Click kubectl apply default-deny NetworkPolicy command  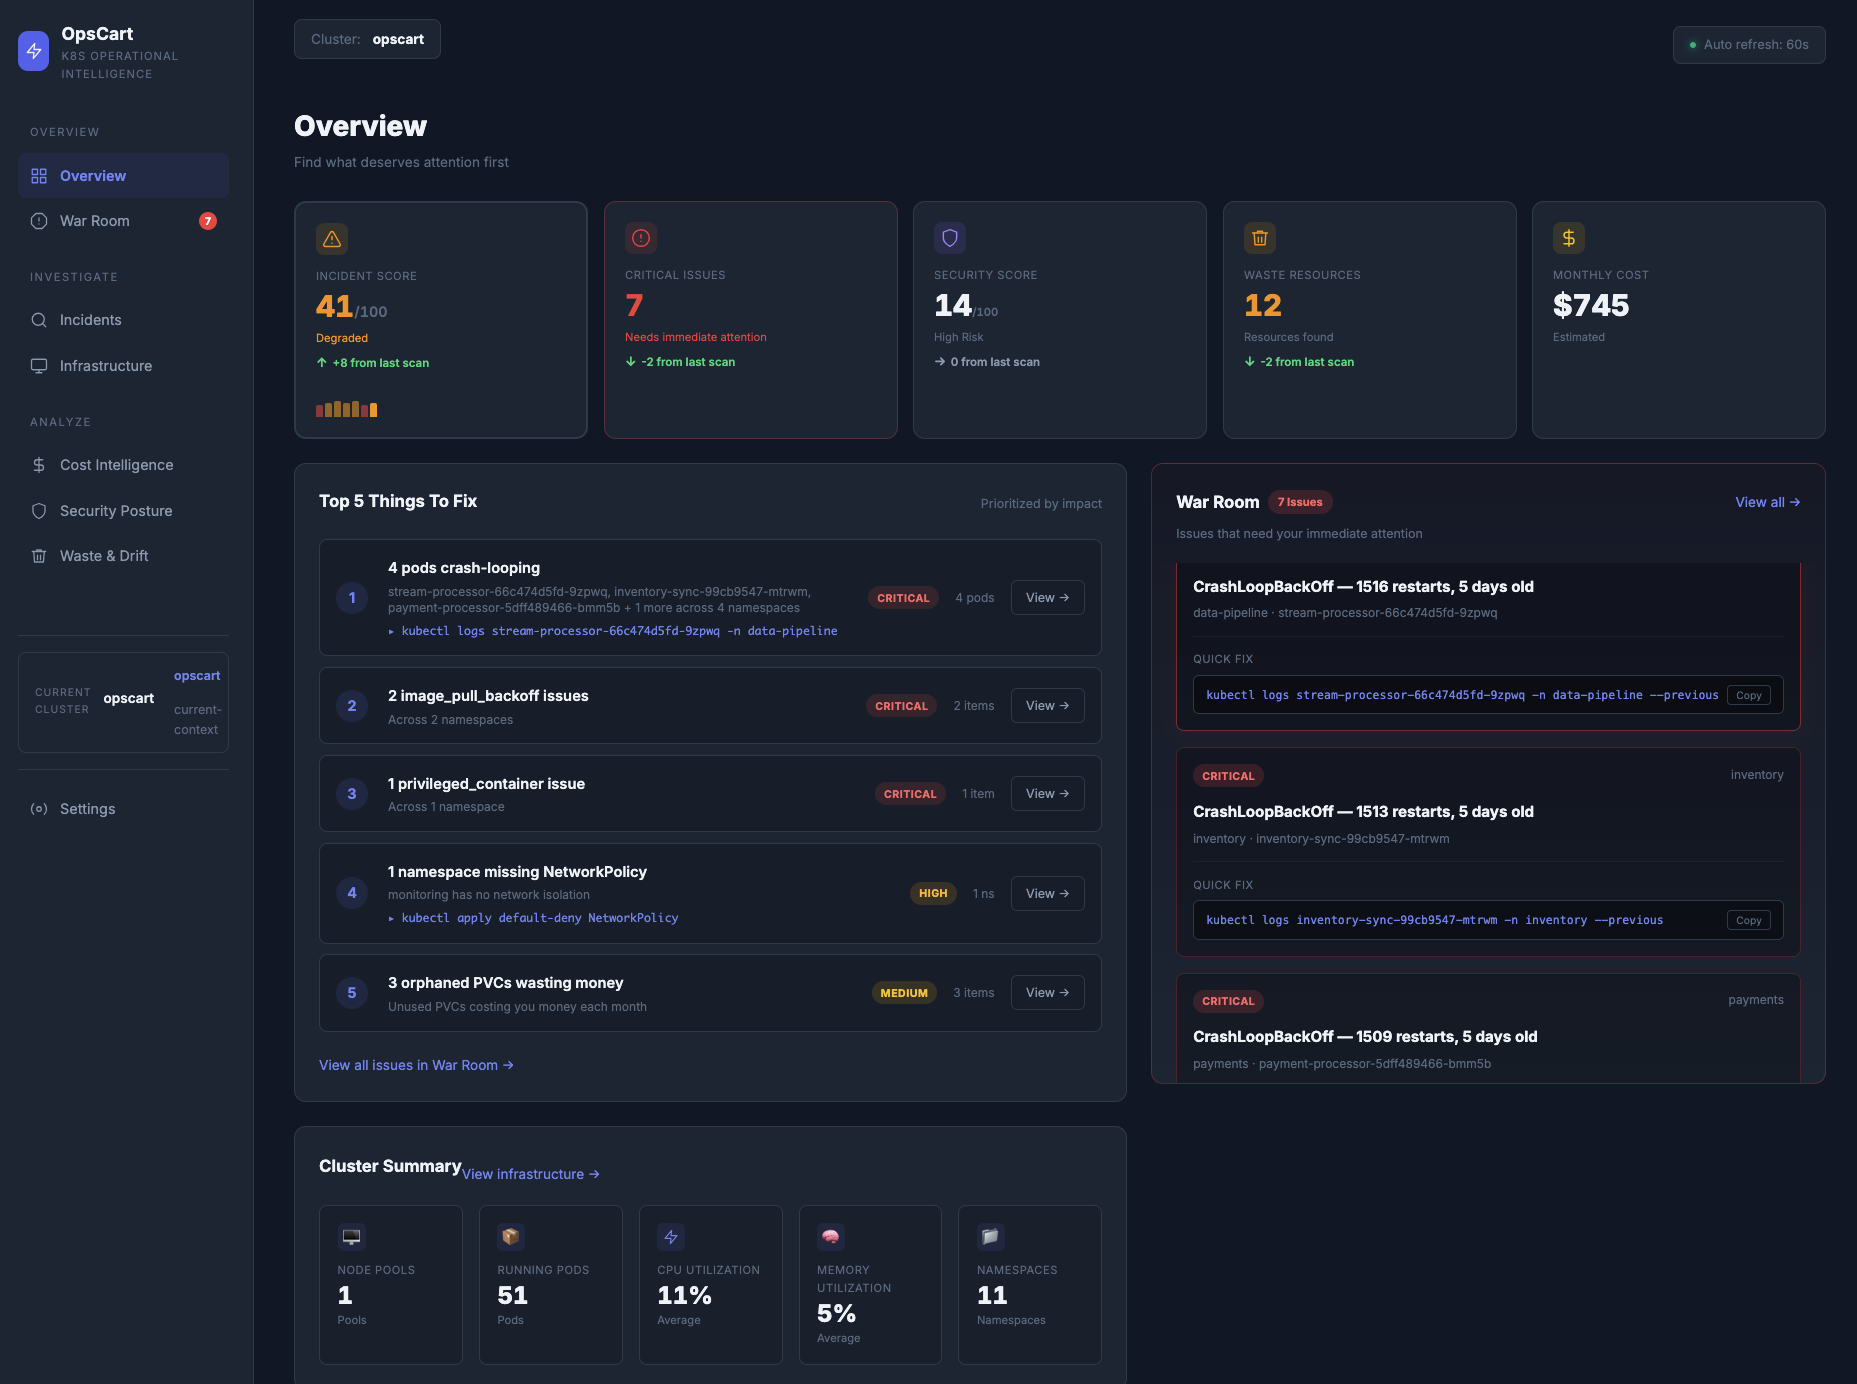[x=533, y=918]
